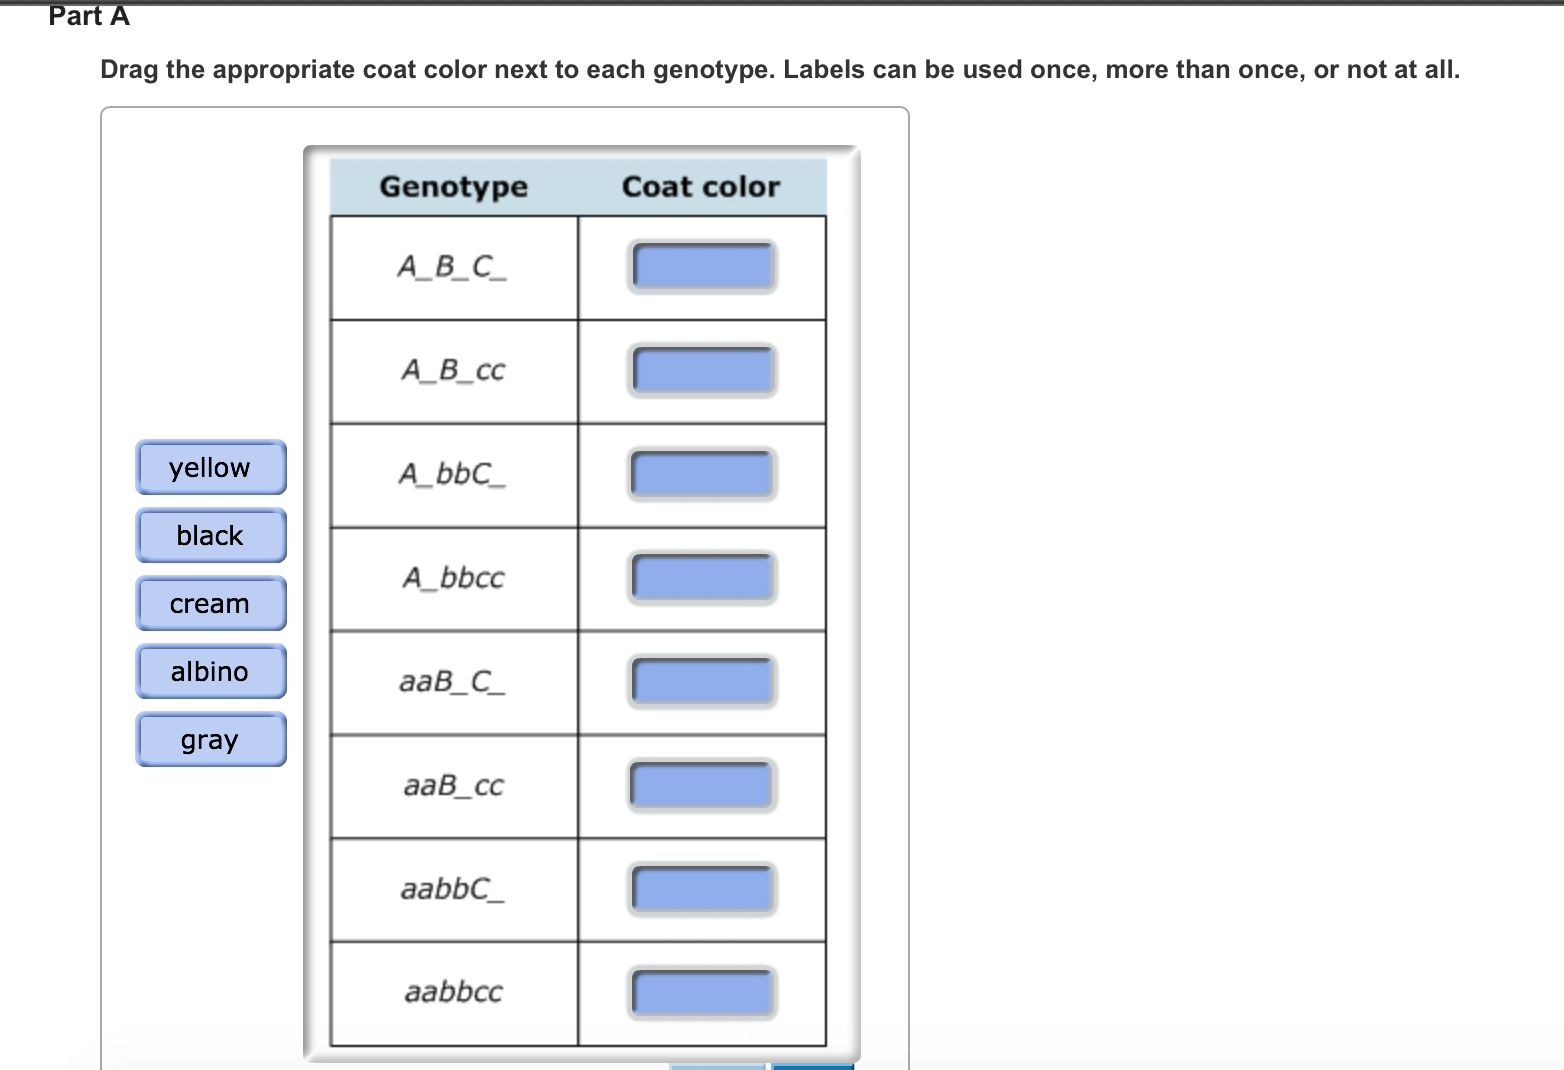Select the albino coat color label

(210, 671)
